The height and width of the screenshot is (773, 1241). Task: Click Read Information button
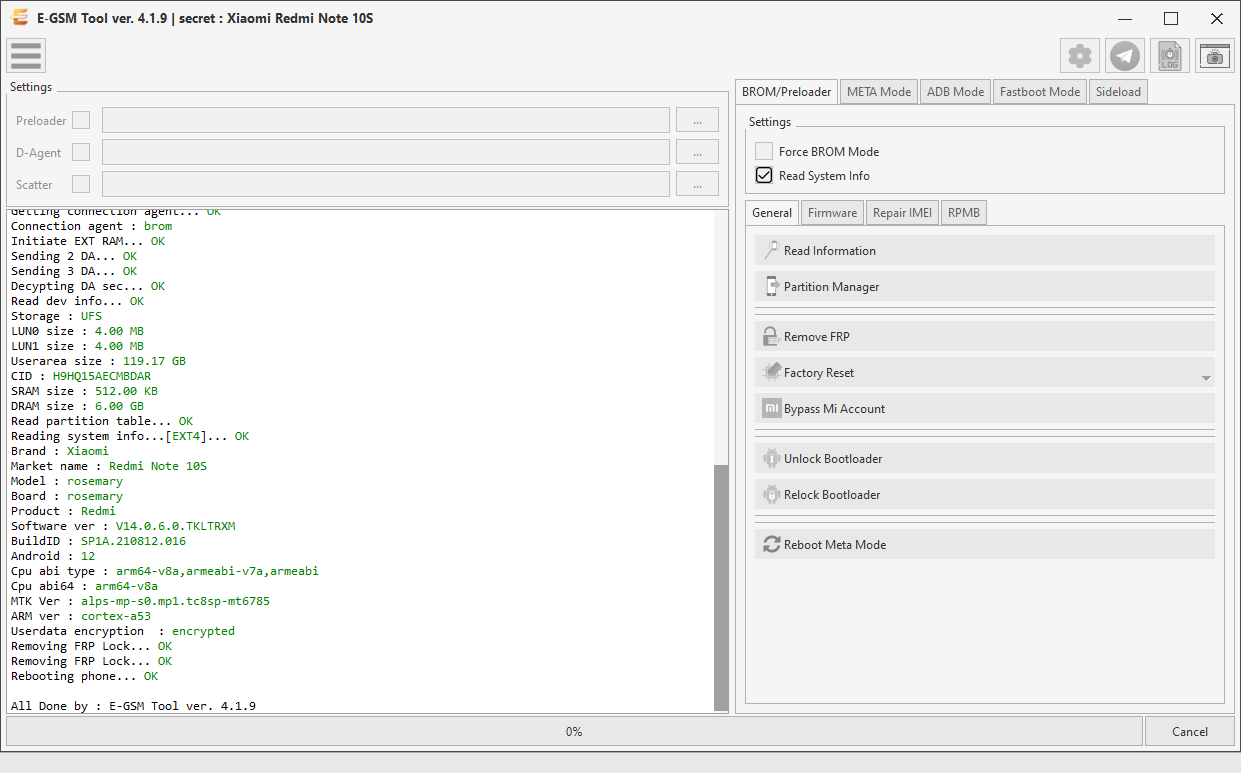click(985, 251)
